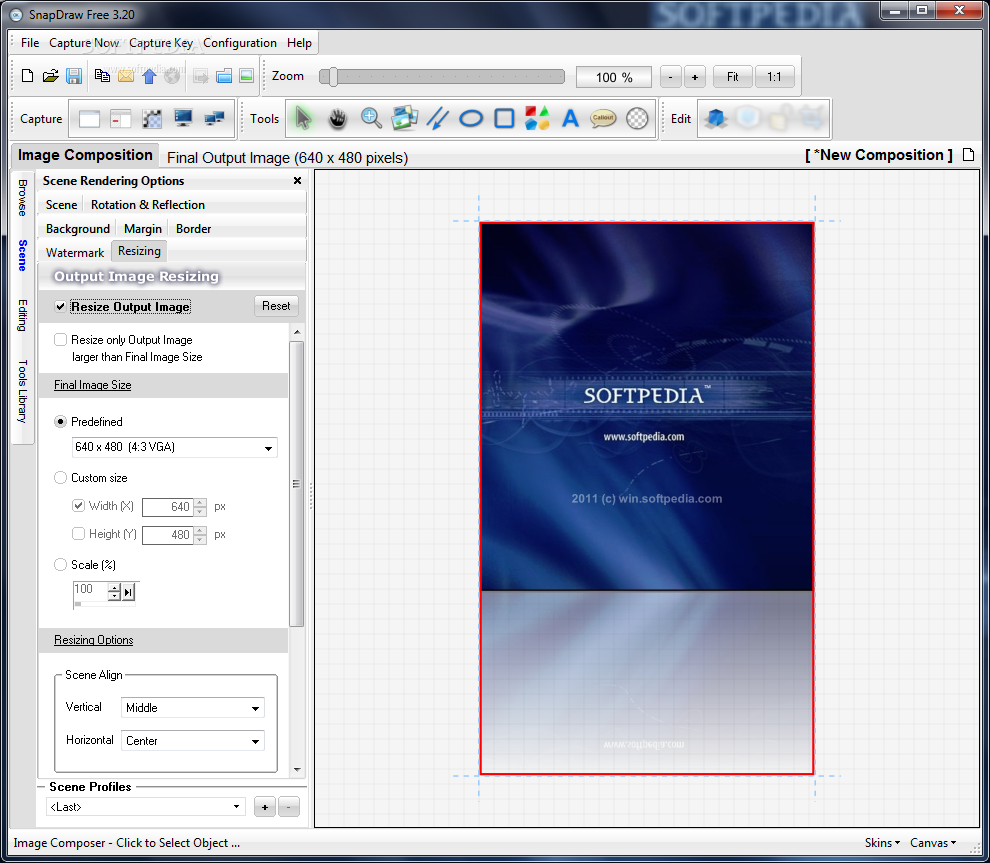Select the checkered transparency circle tool
990x863 pixels.
tap(637, 118)
